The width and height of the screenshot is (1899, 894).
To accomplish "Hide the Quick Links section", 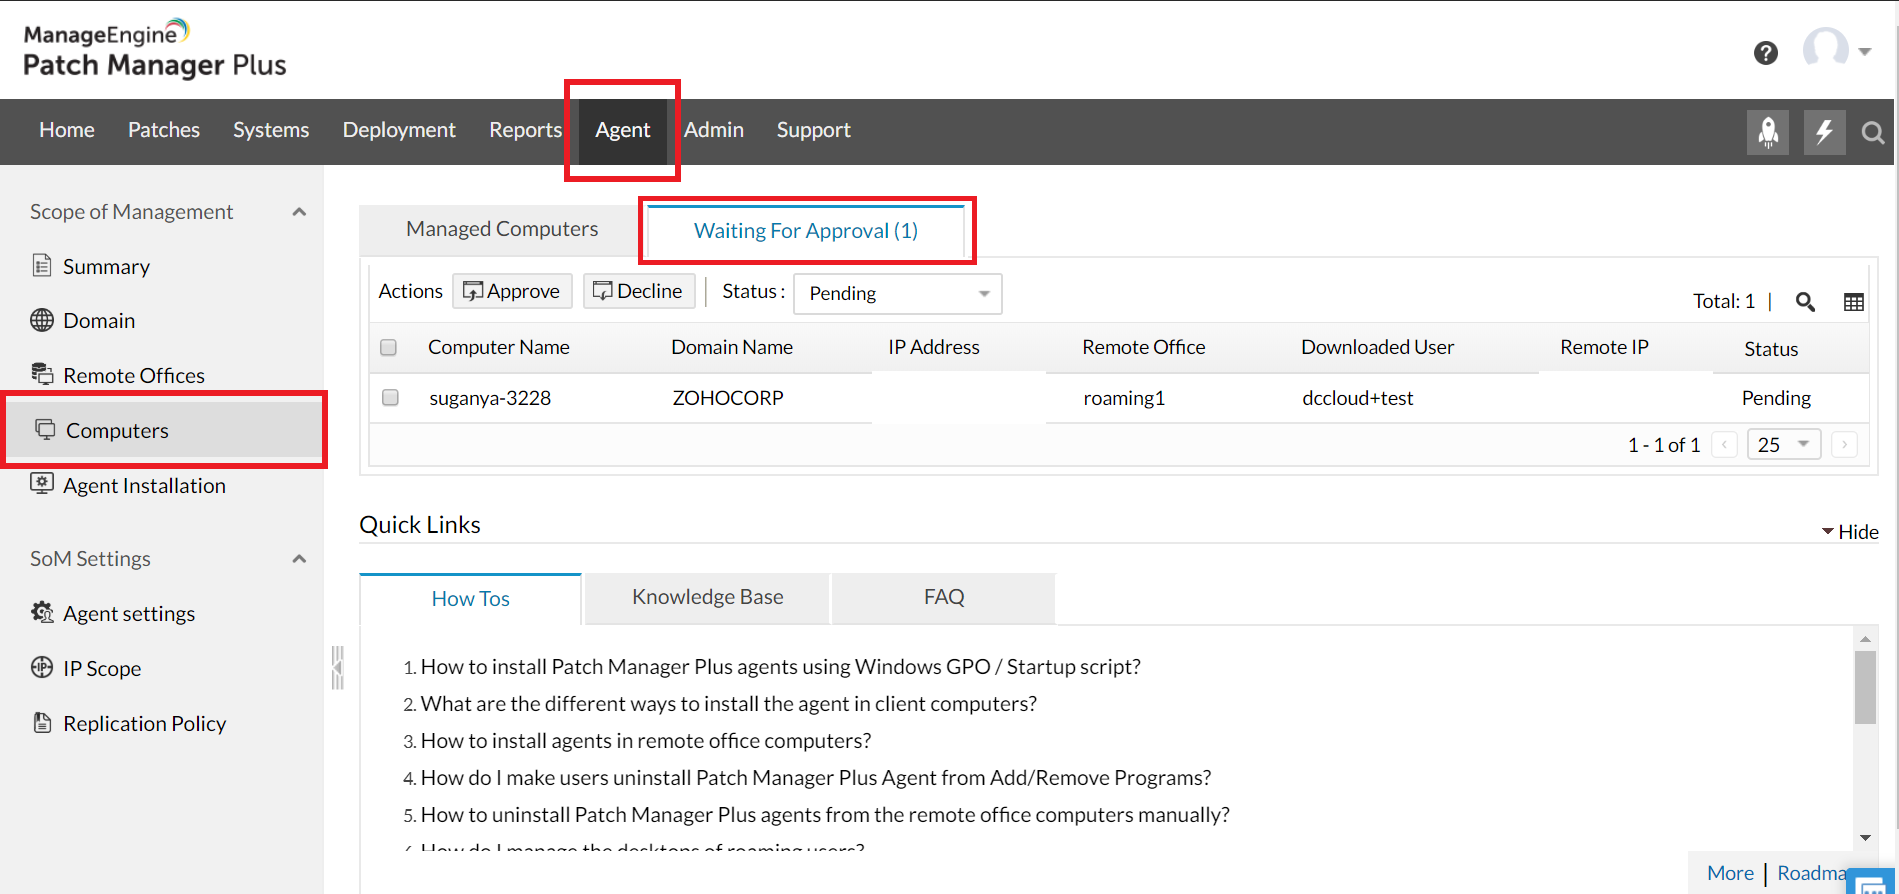I will [x=1850, y=532].
